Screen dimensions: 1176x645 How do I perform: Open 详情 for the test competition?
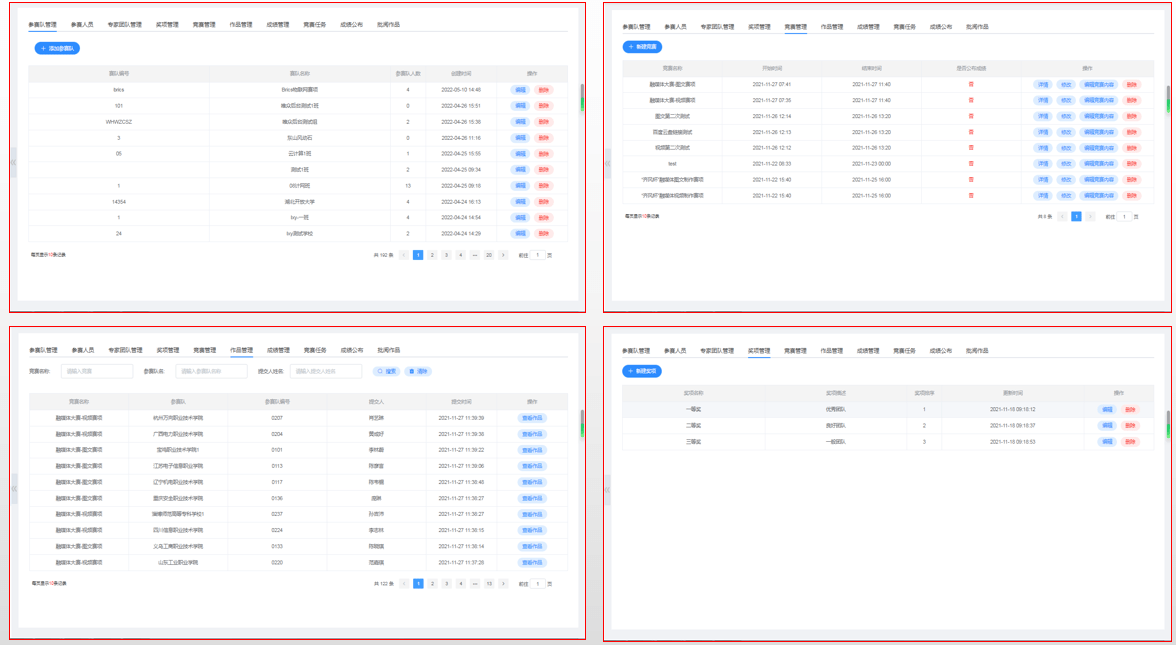(x=1043, y=163)
